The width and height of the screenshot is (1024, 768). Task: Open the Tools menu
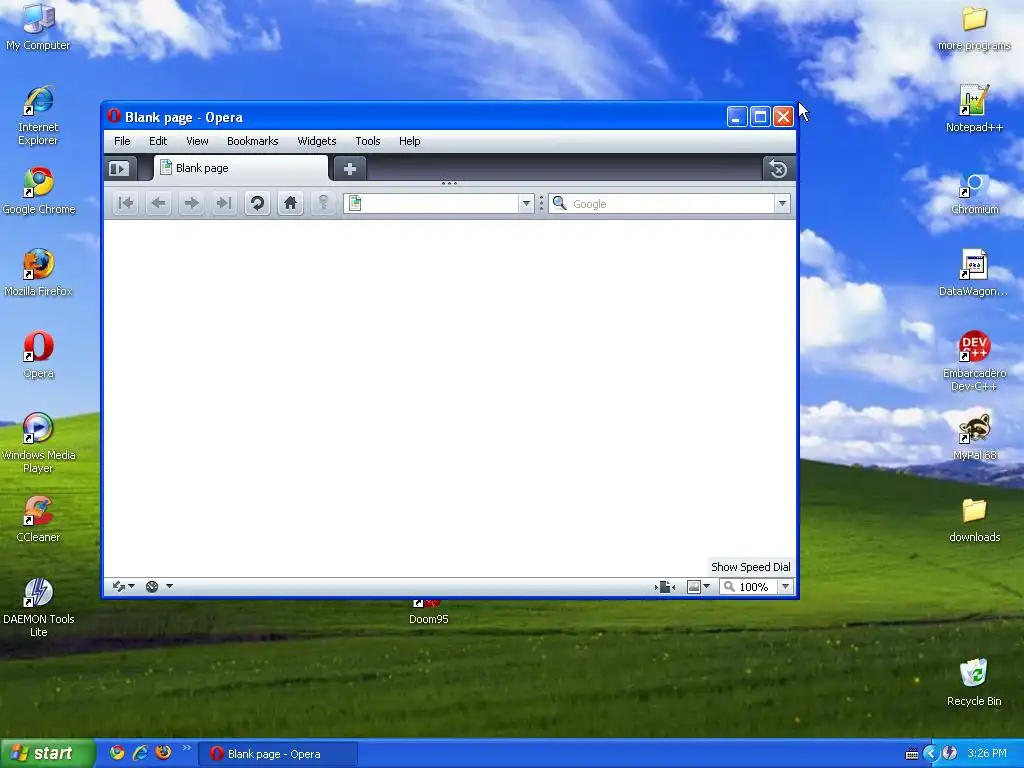(368, 141)
